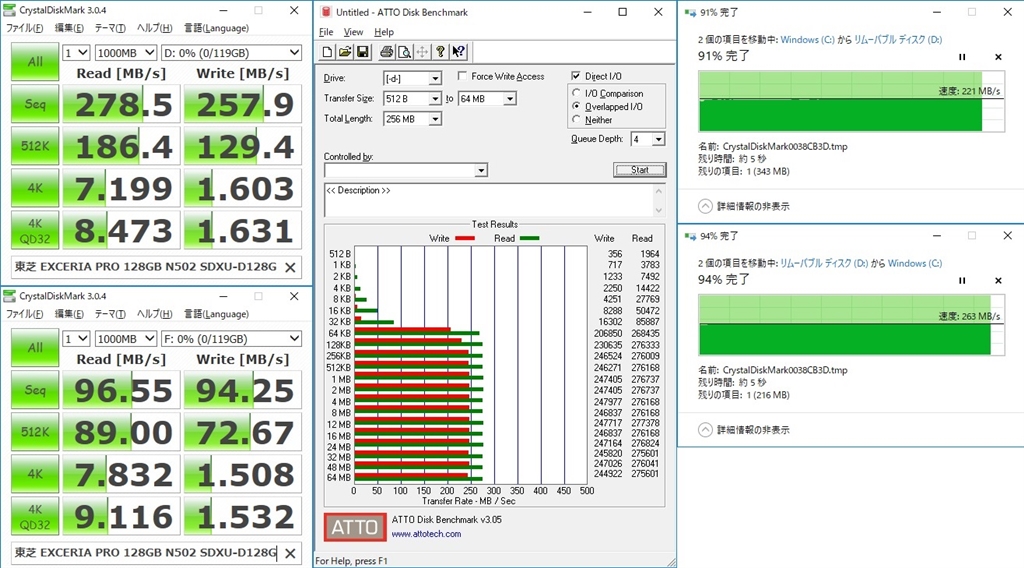Activate the context help arrow-question icon
The width and height of the screenshot is (1024, 568).
(x=458, y=51)
